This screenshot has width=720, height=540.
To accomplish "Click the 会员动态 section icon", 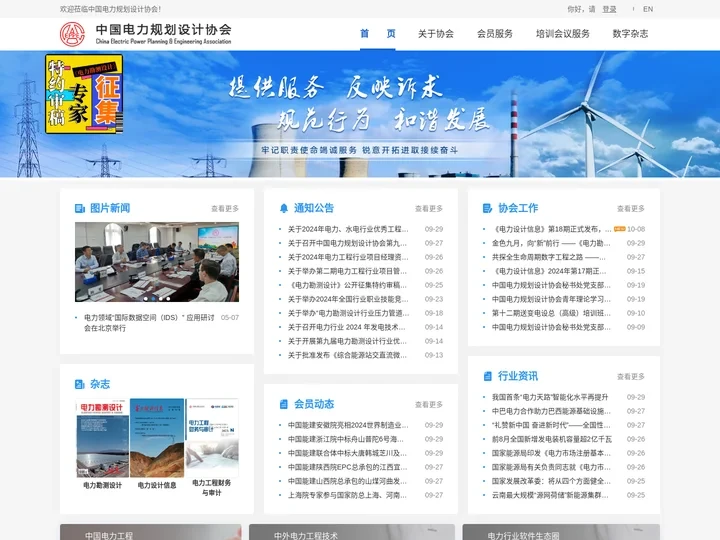I will 284,404.
